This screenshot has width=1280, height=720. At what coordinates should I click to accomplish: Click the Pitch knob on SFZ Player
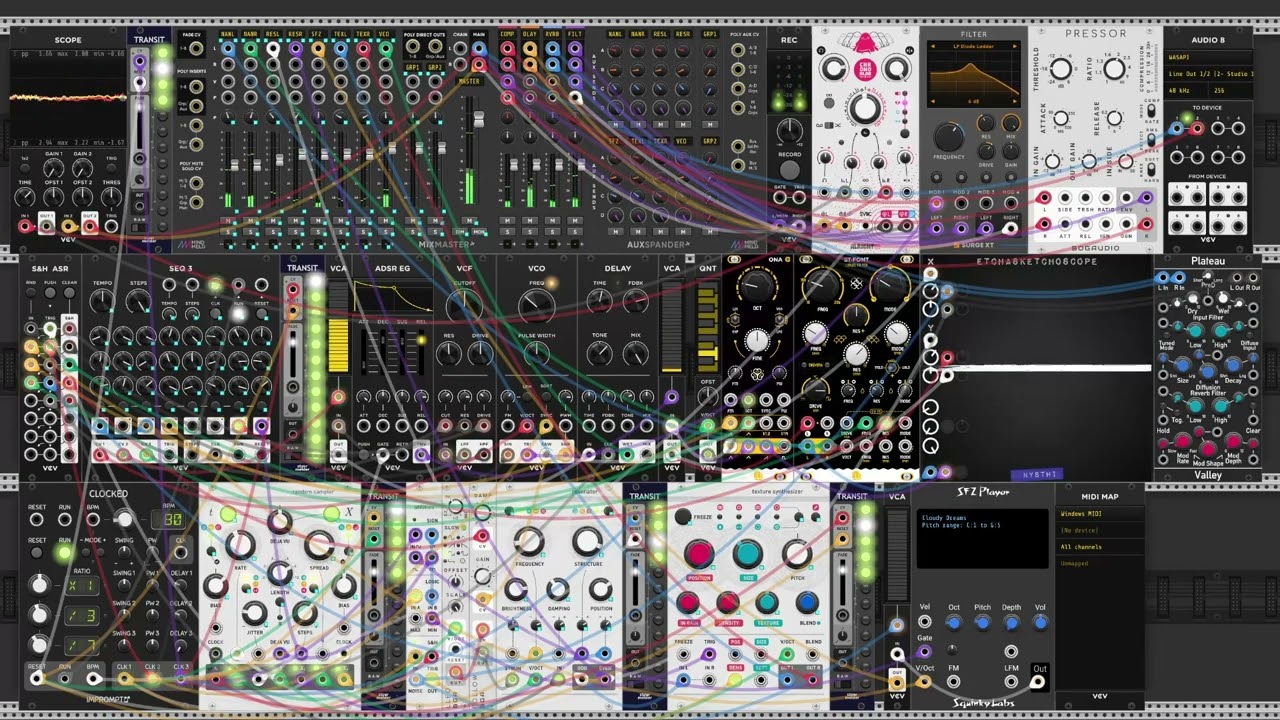pos(982,622)
